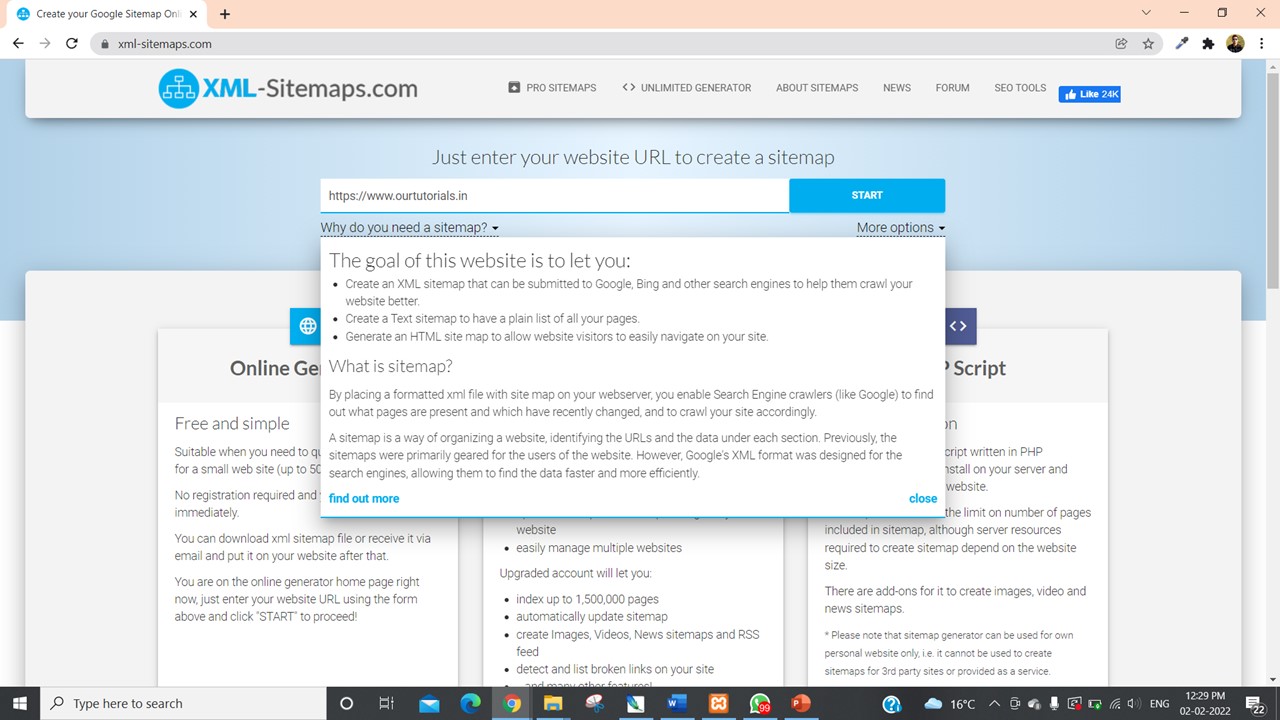Image resolution: width=1280 pixels, height=720 pixels.
Task: Switch the ENG input language indicator
Action: coord(1160,704)
